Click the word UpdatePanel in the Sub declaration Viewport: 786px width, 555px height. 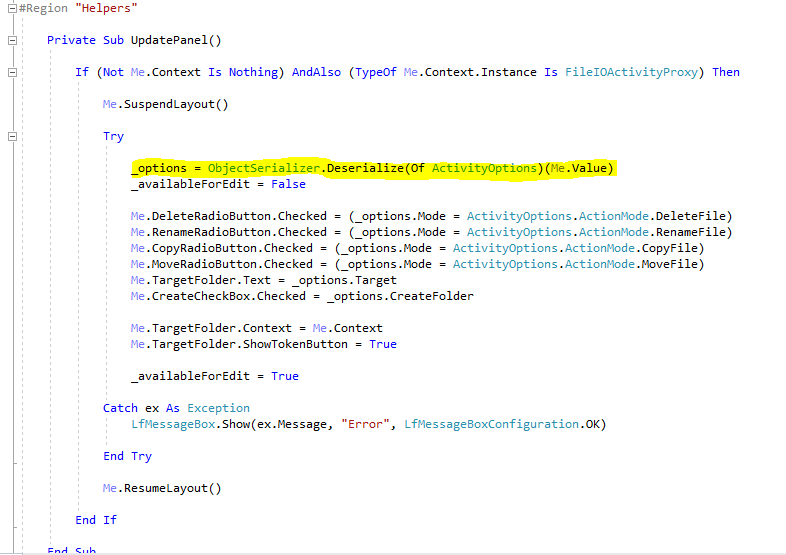(168, 40)
